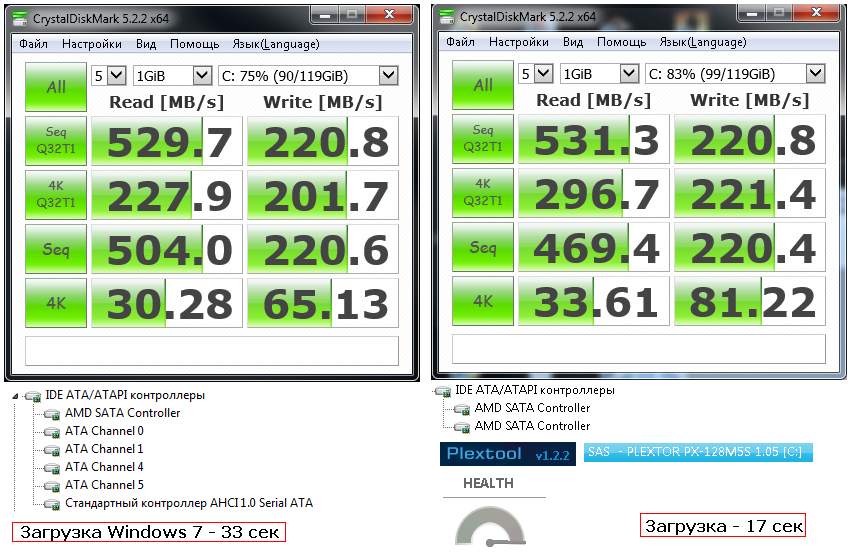Click 529.7 read result in left window

[167, 141]
